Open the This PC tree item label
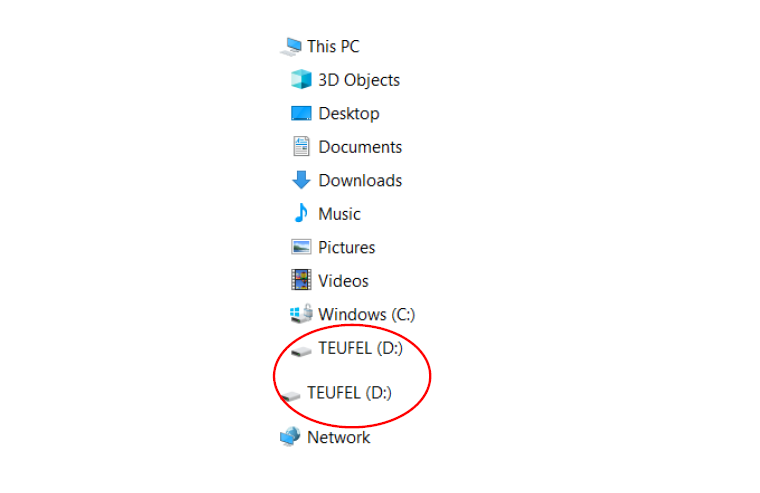 [x=333, y=47]
